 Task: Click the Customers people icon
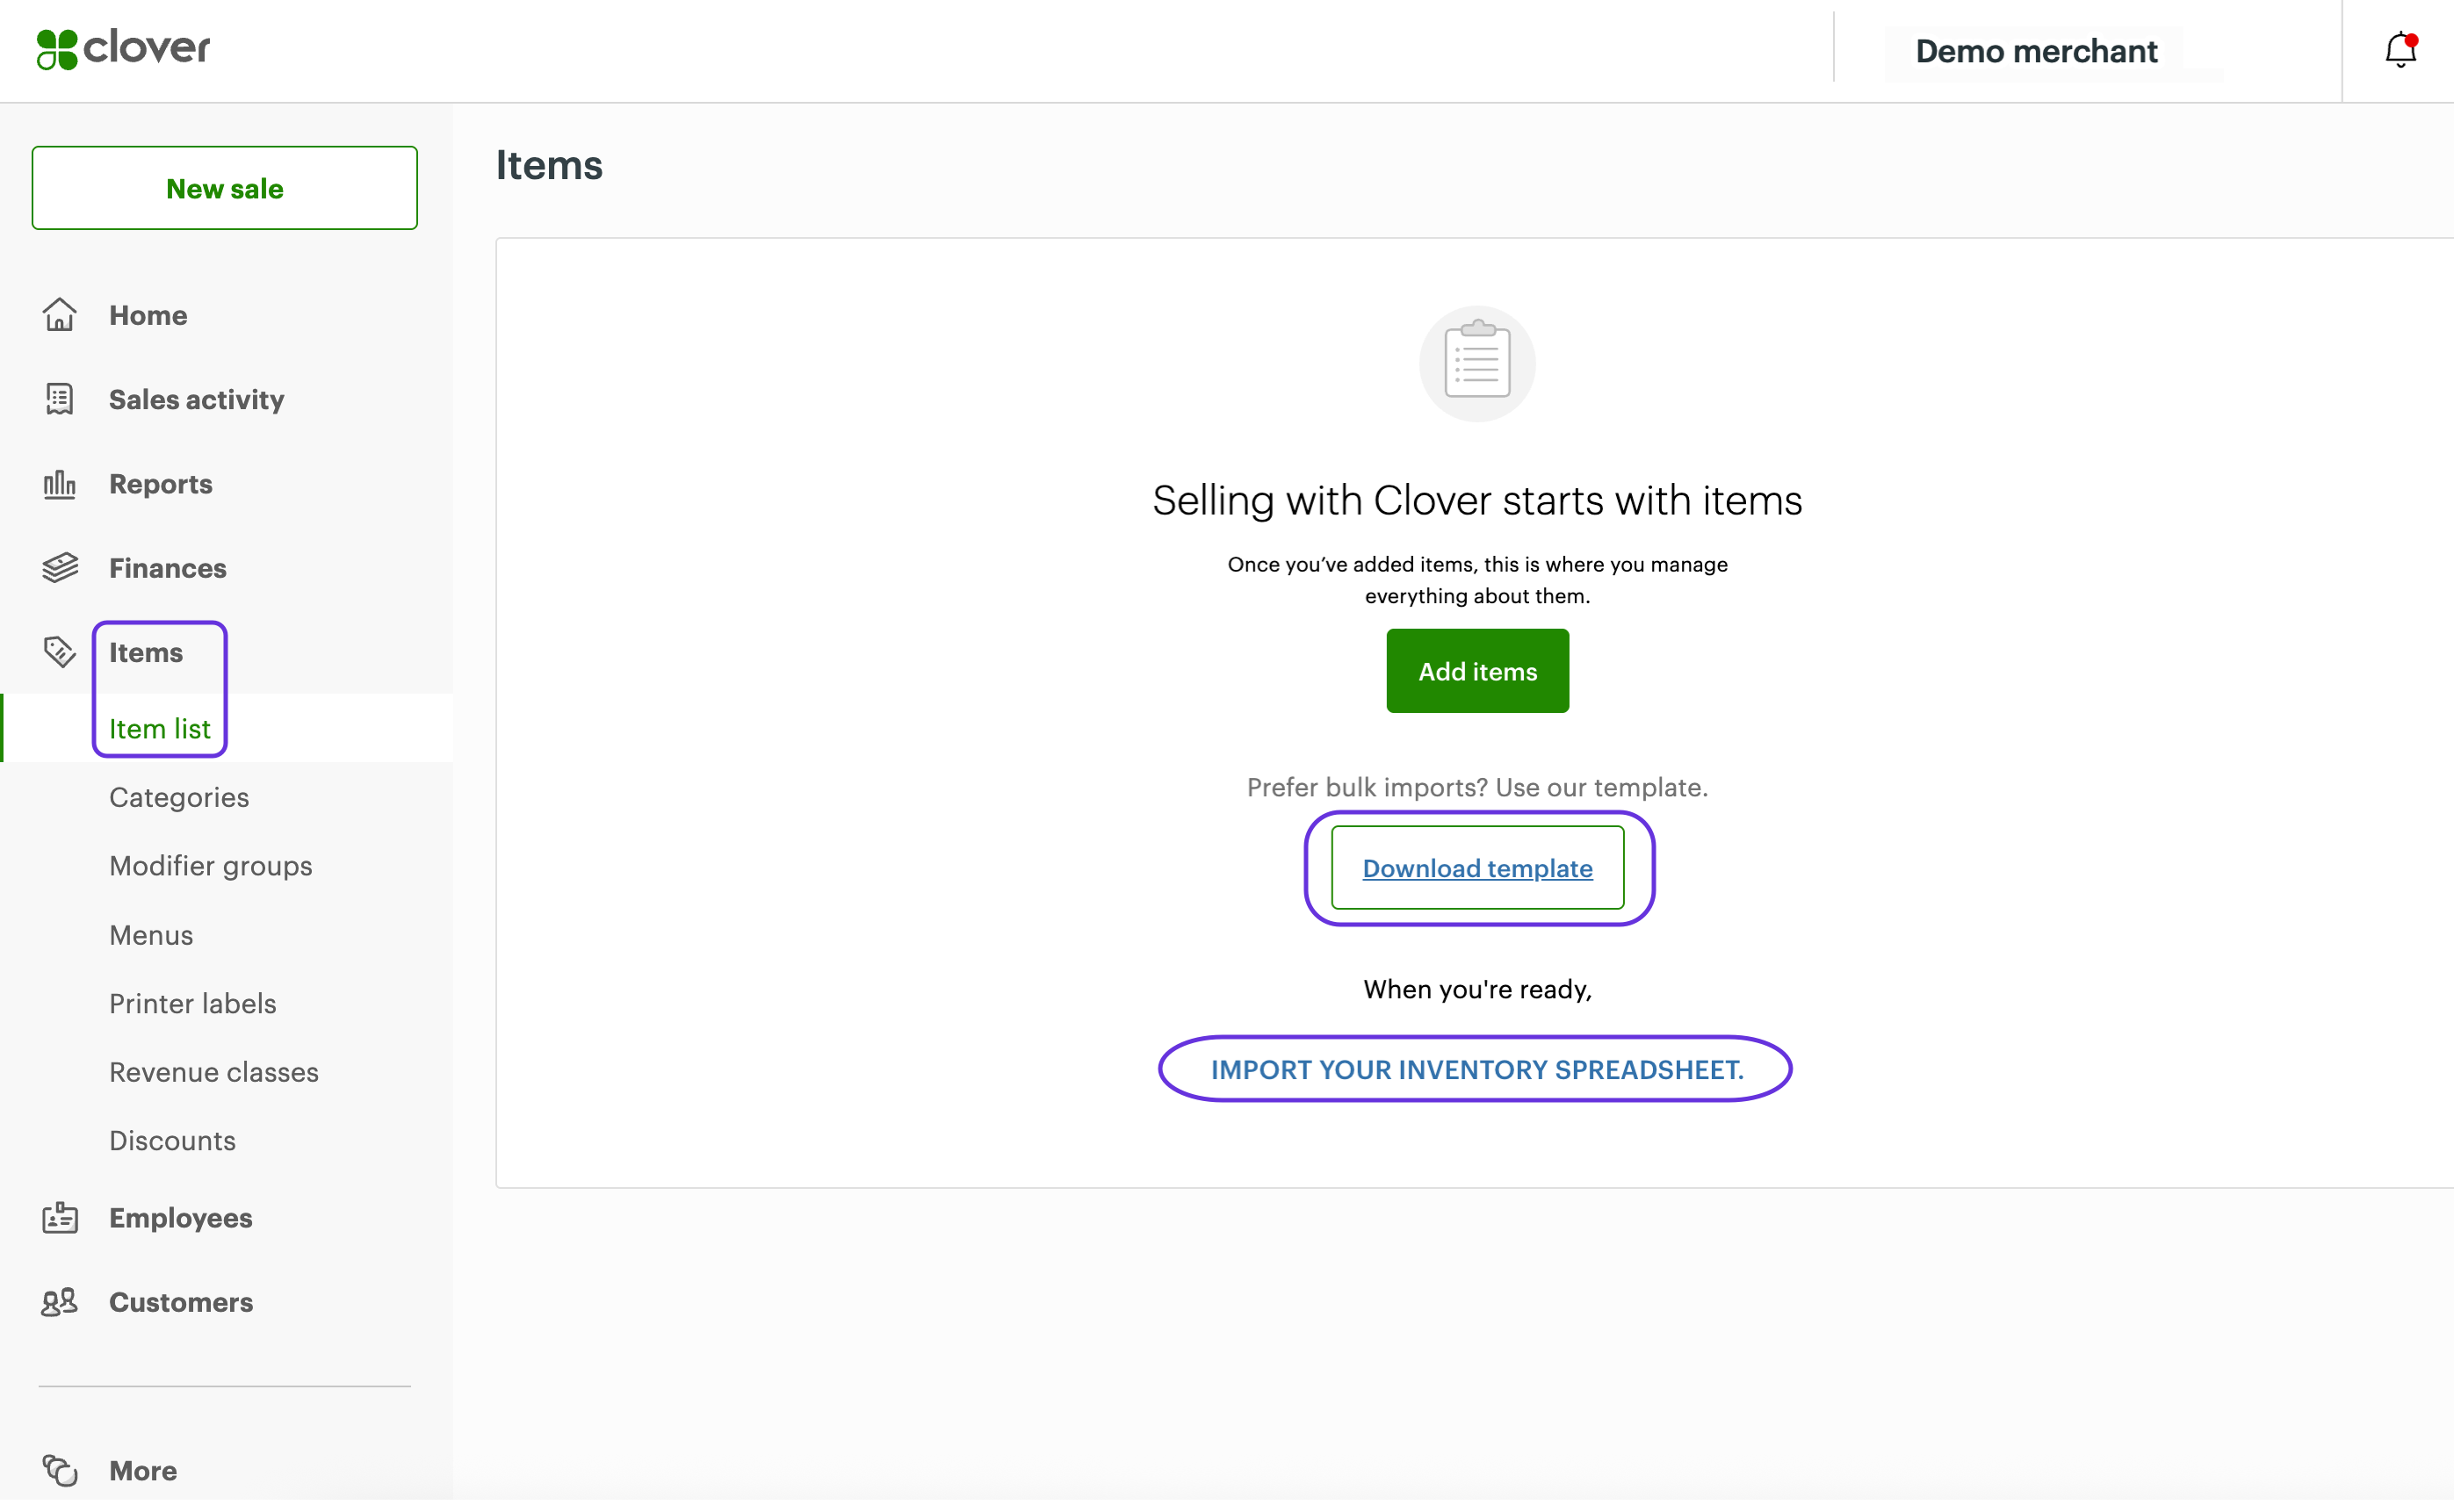[x=59, y=1304]
